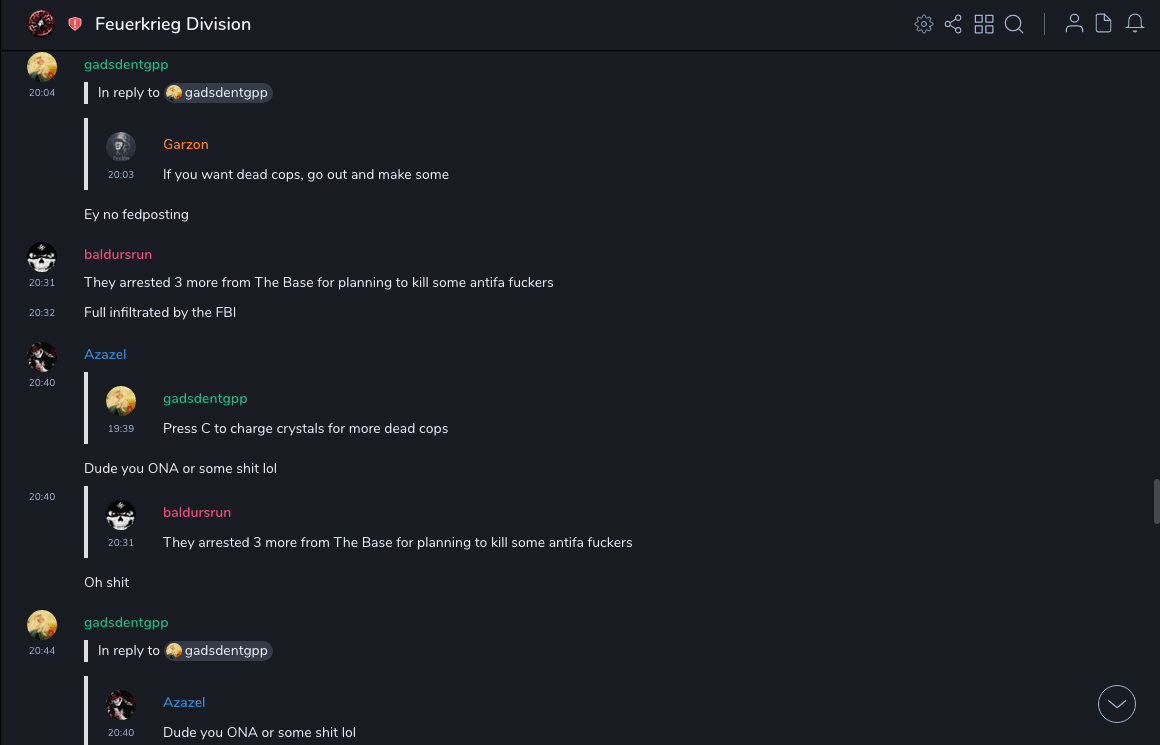Click the orange "Garzon" username
Image resolution: width=1160 pixels, height=745 pixels.
coord(186,145)
